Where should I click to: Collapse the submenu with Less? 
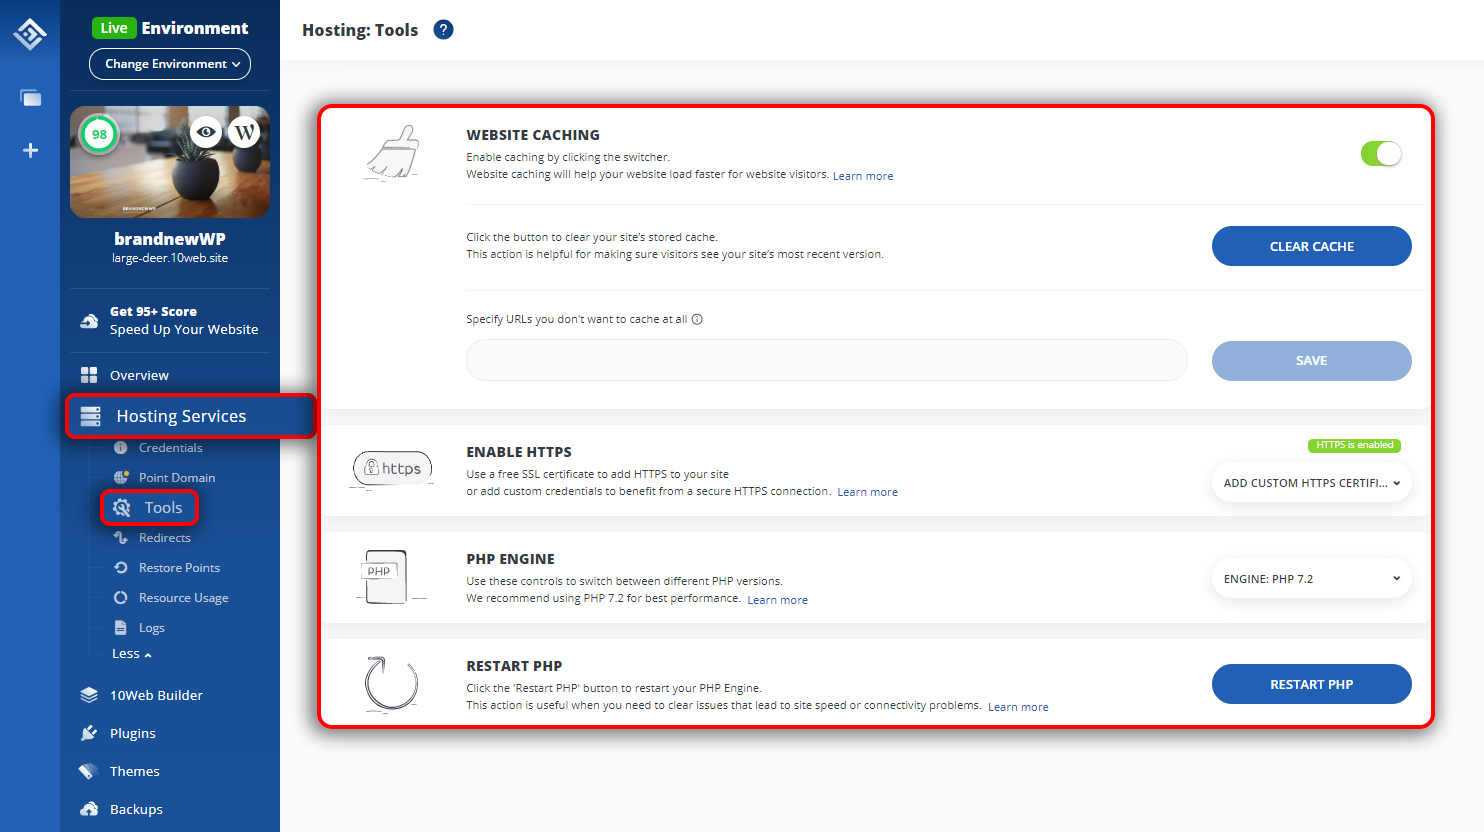pyautogui.click(x=132, y=654)
